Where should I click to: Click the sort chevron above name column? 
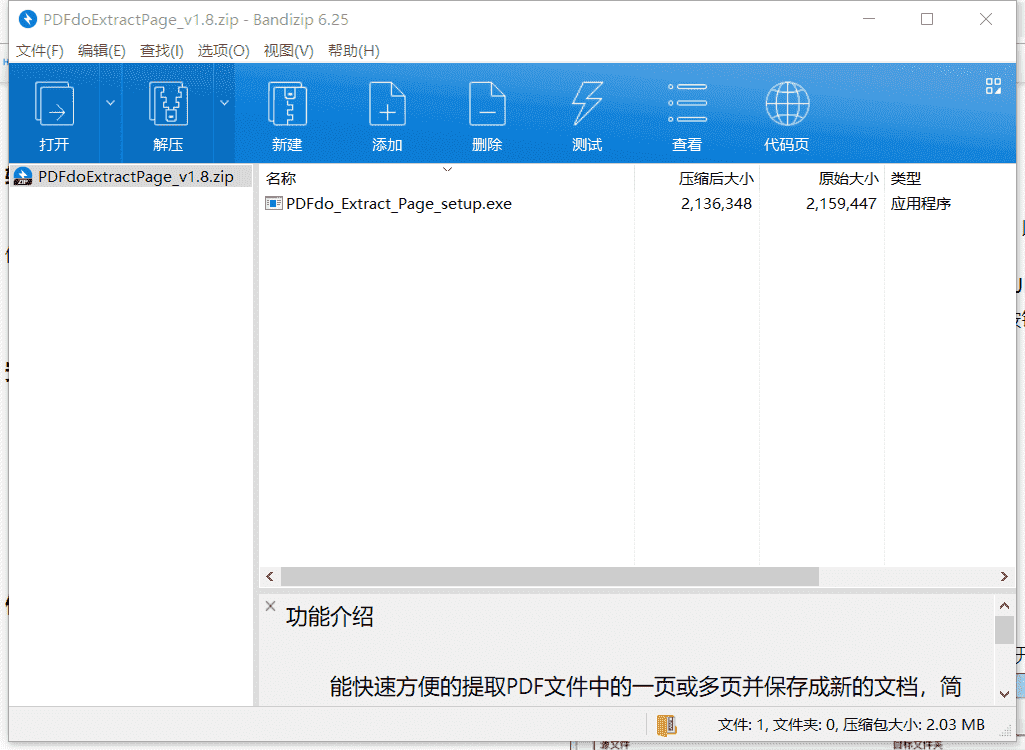[x=447, y=169]
